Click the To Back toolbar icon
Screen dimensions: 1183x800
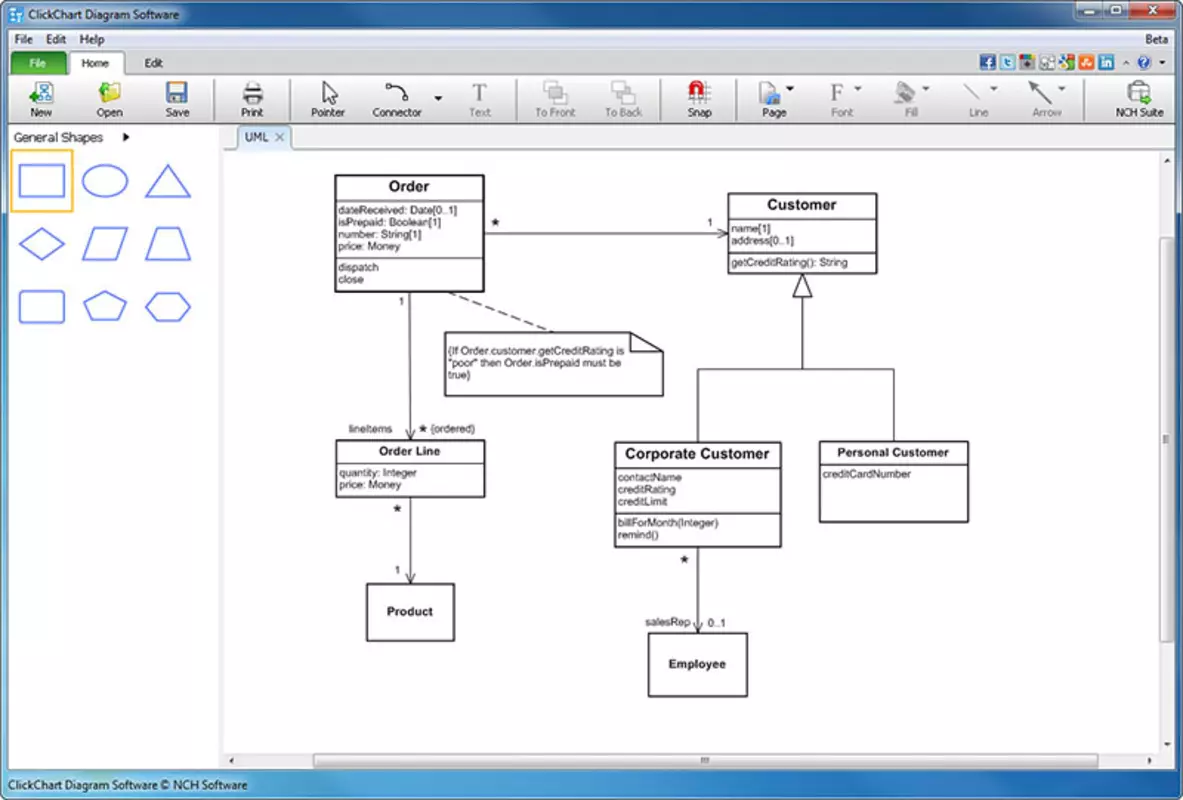[623, 100]
